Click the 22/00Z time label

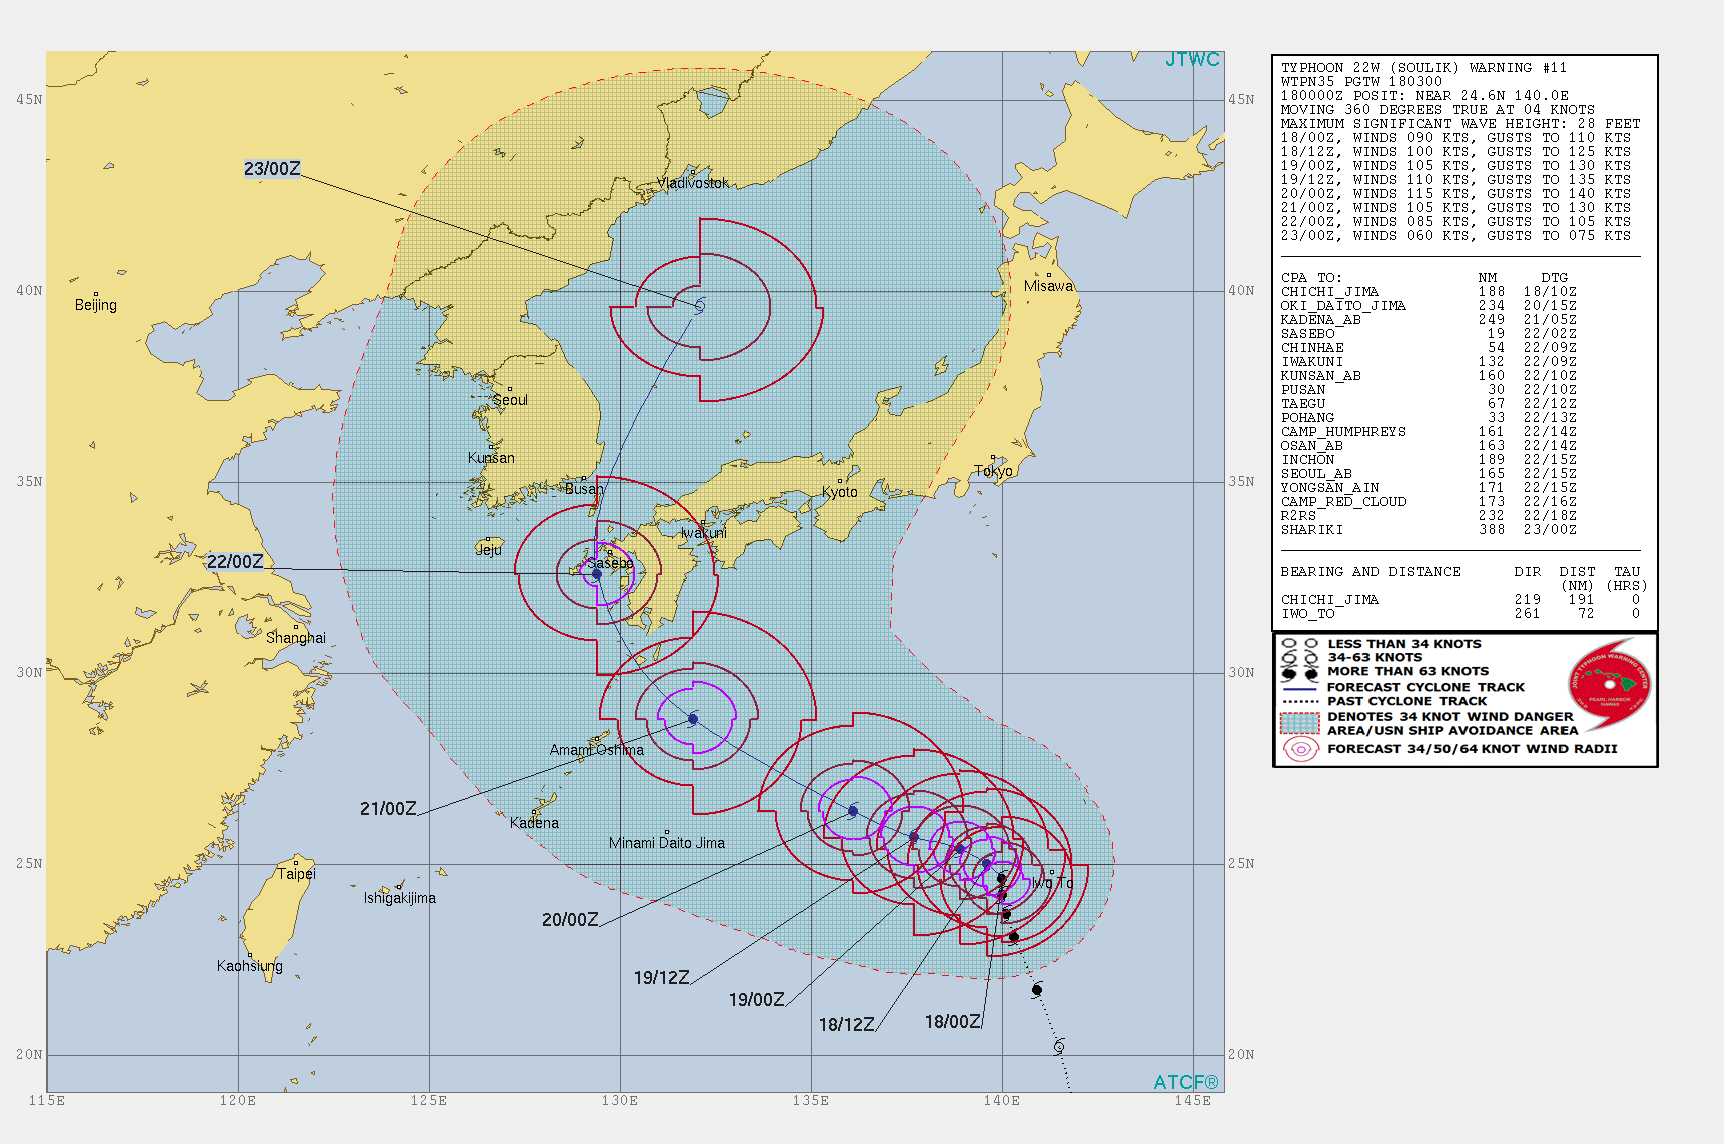[x=235, y=562]
